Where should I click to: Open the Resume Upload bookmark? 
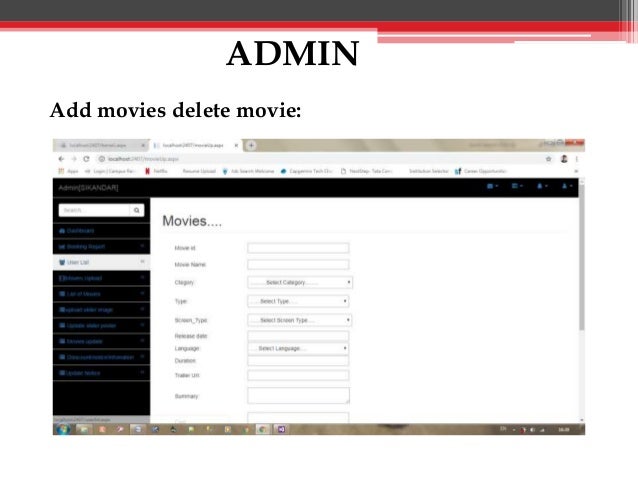click(199, 171)
